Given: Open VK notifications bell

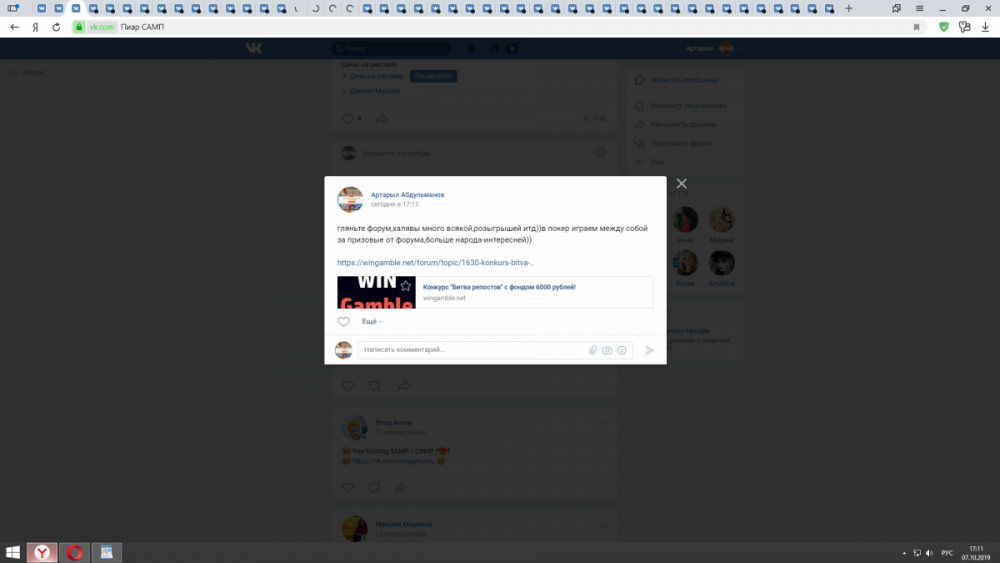Looking at the screenshot, I should click(471, 48).
